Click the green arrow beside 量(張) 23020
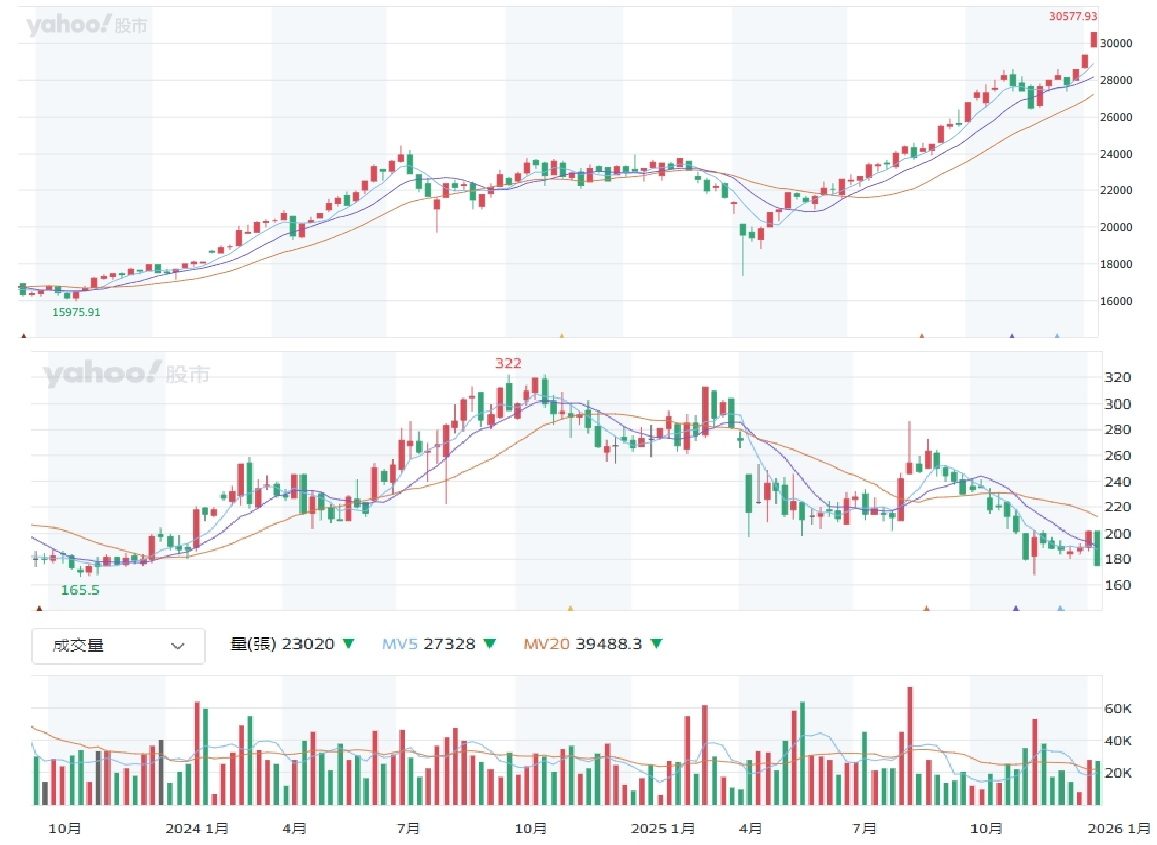Screen dimensions: 1157x845 [x=347, y=644]
